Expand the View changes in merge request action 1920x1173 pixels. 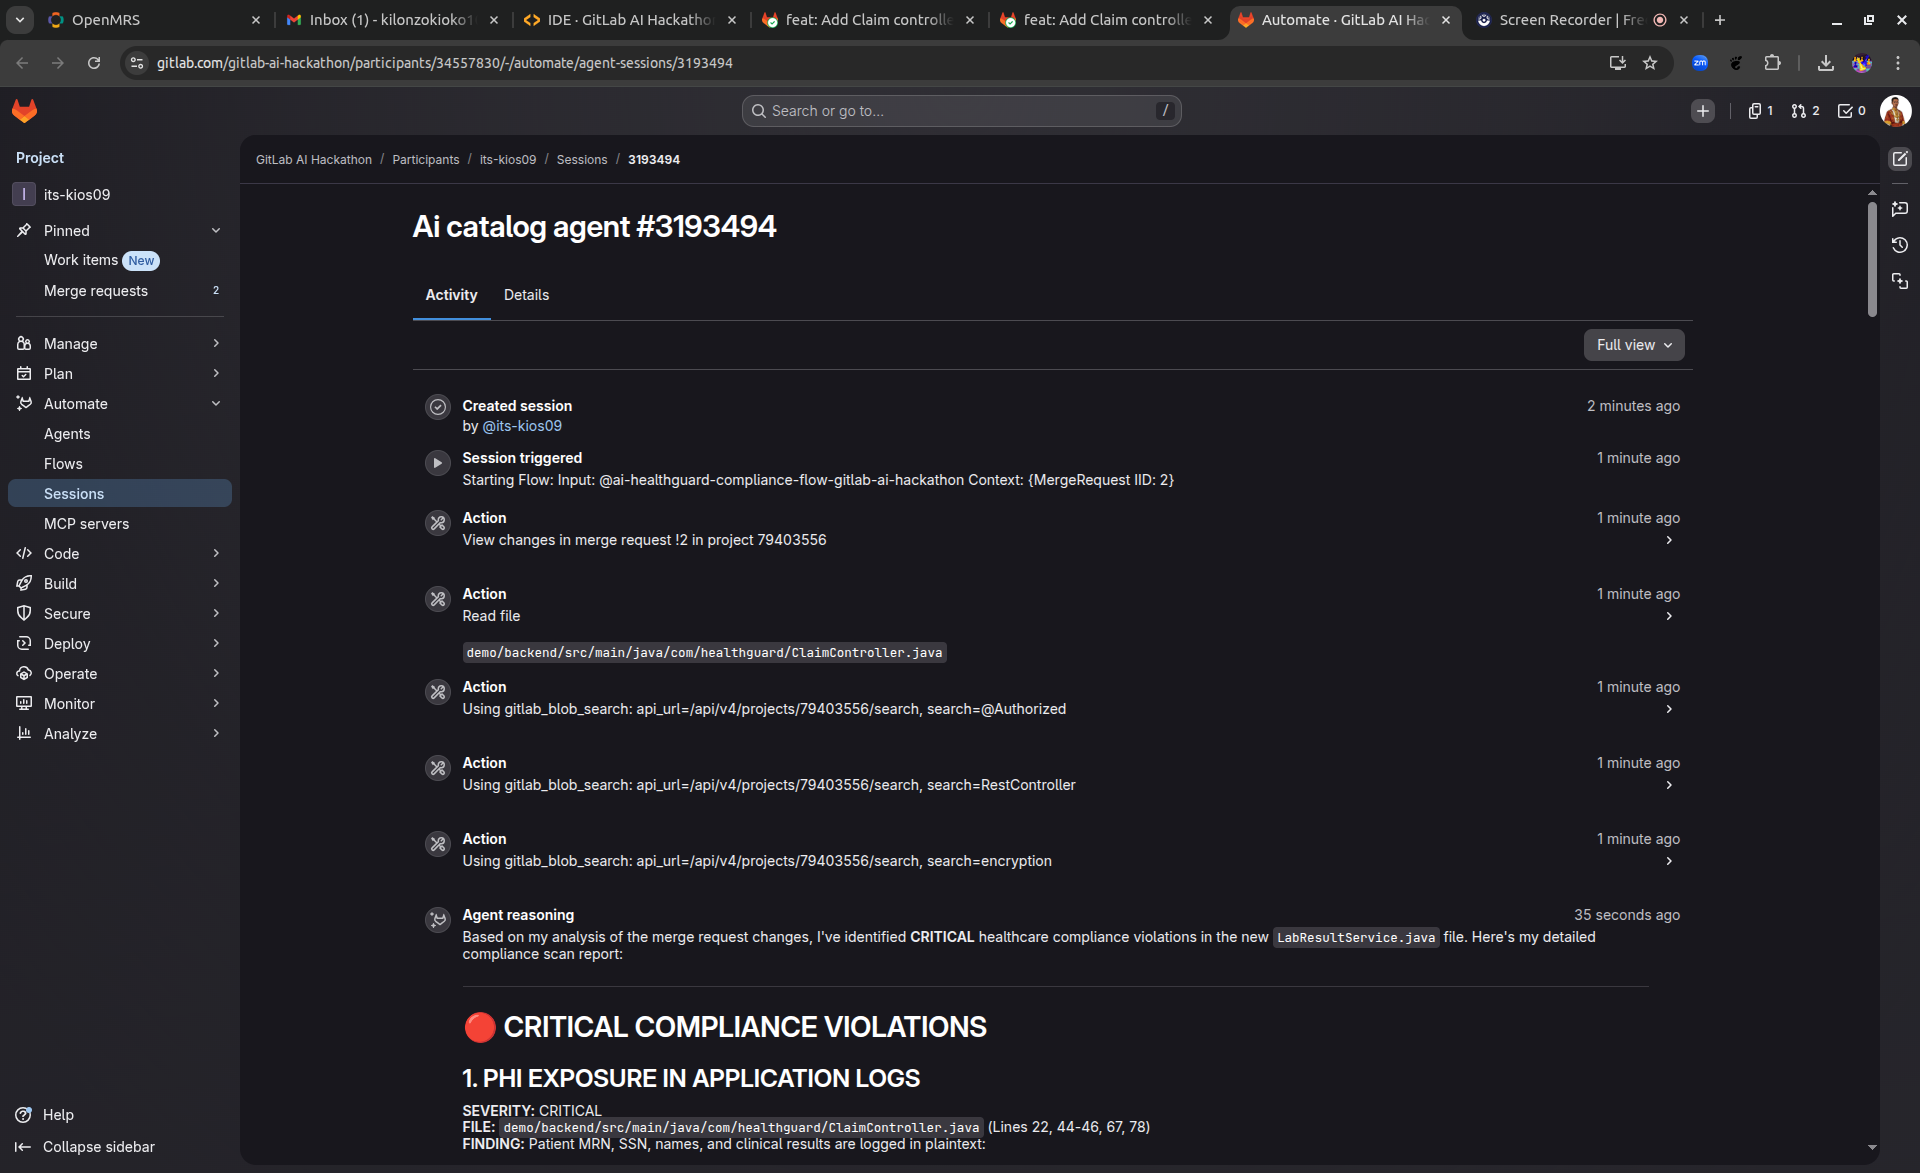1669,540
